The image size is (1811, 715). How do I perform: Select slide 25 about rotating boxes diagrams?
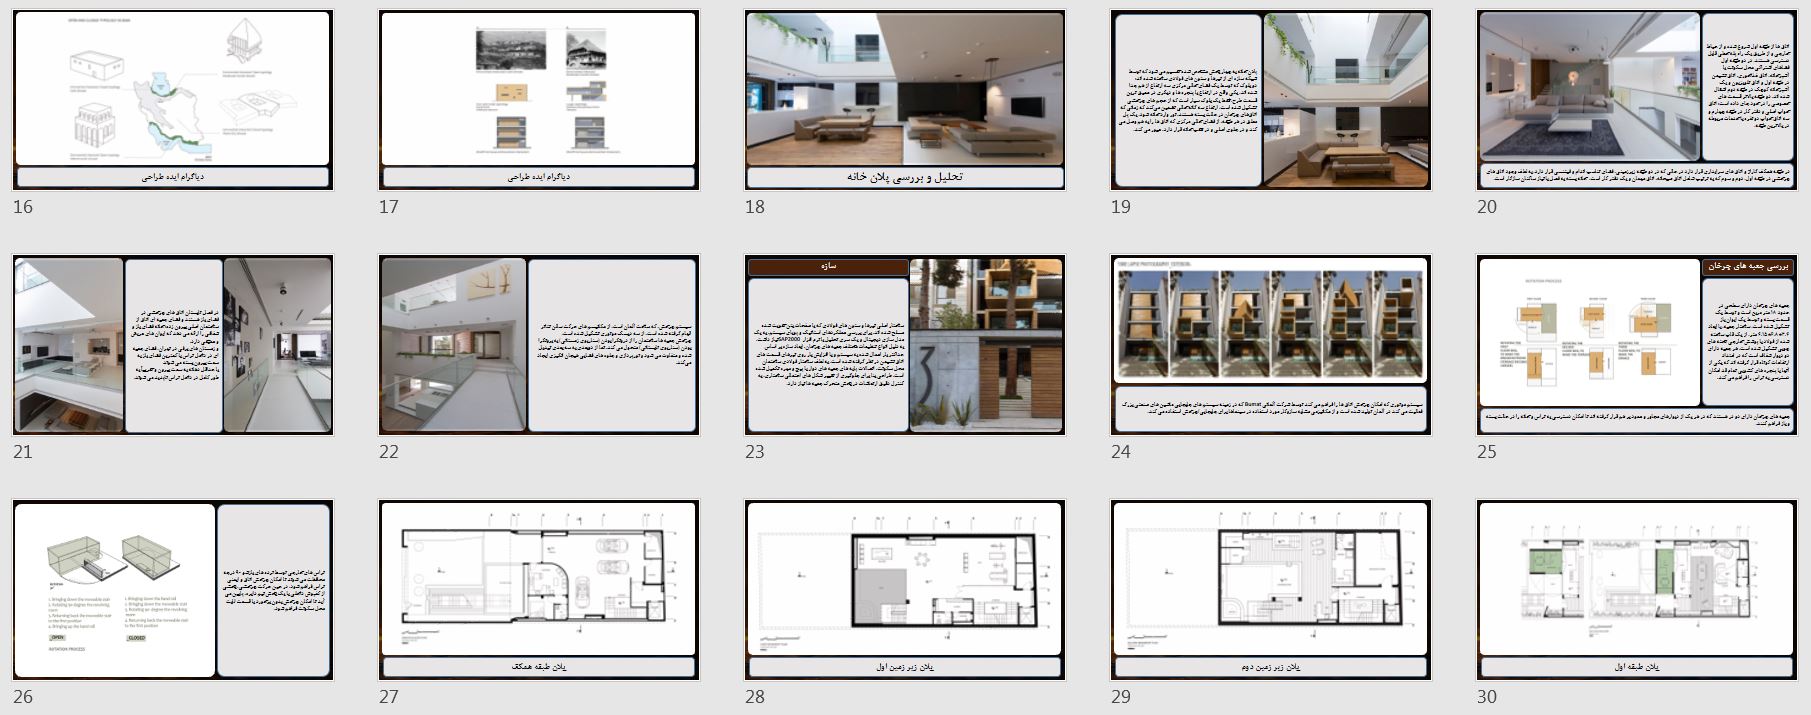pos(1636,345)
